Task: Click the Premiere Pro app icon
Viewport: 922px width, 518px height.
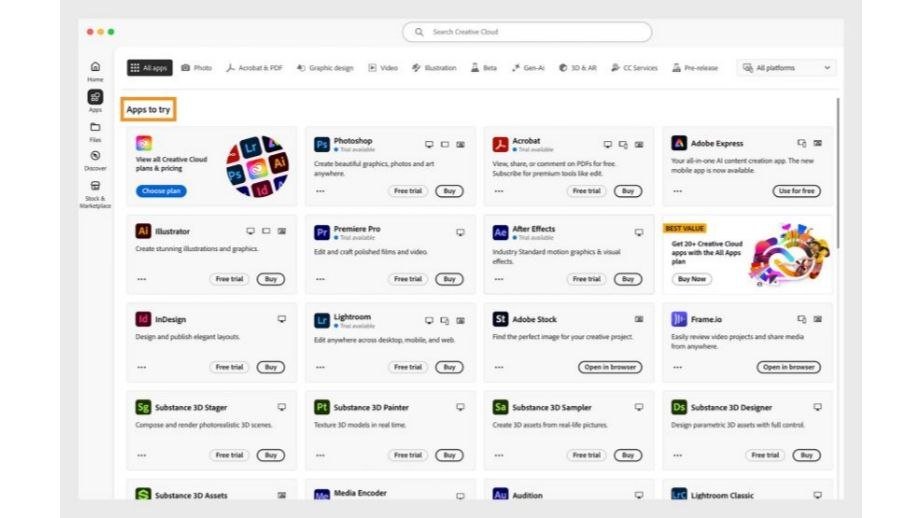Action: [322, 232]
